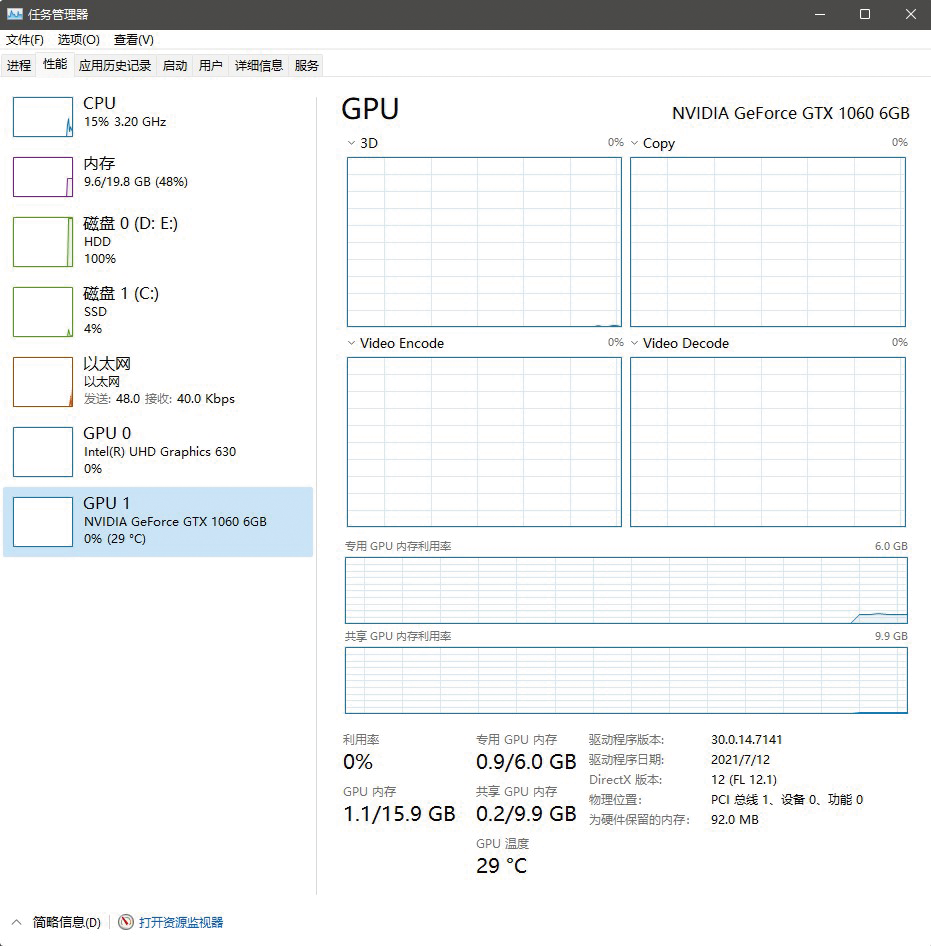Minimize the Task Manager window
This screenshot has width=931, height=946.
819,14
